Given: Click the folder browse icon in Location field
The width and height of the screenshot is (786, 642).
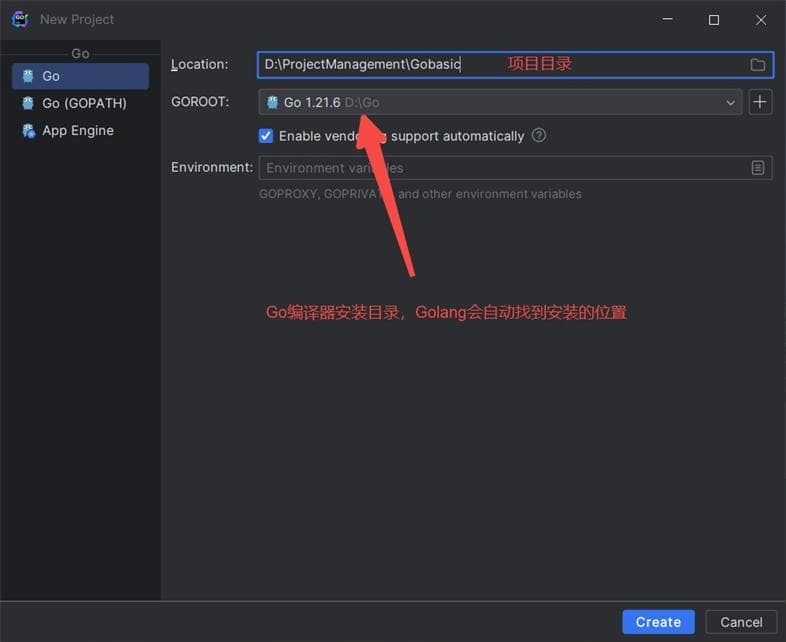Looking at the screenshot, I should 757,65.
